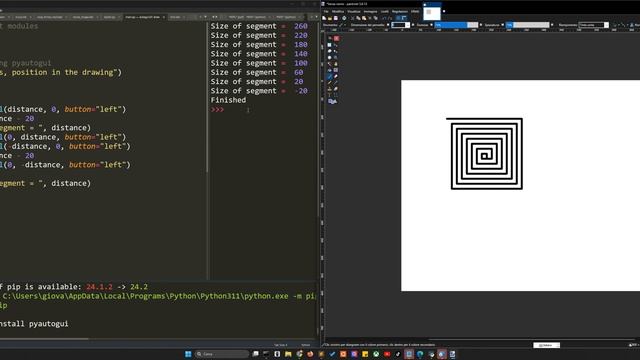Viewport: 640px width, 360px height.
Task: Select the Move Selected Pixels tool
Action: coord(336,45)
